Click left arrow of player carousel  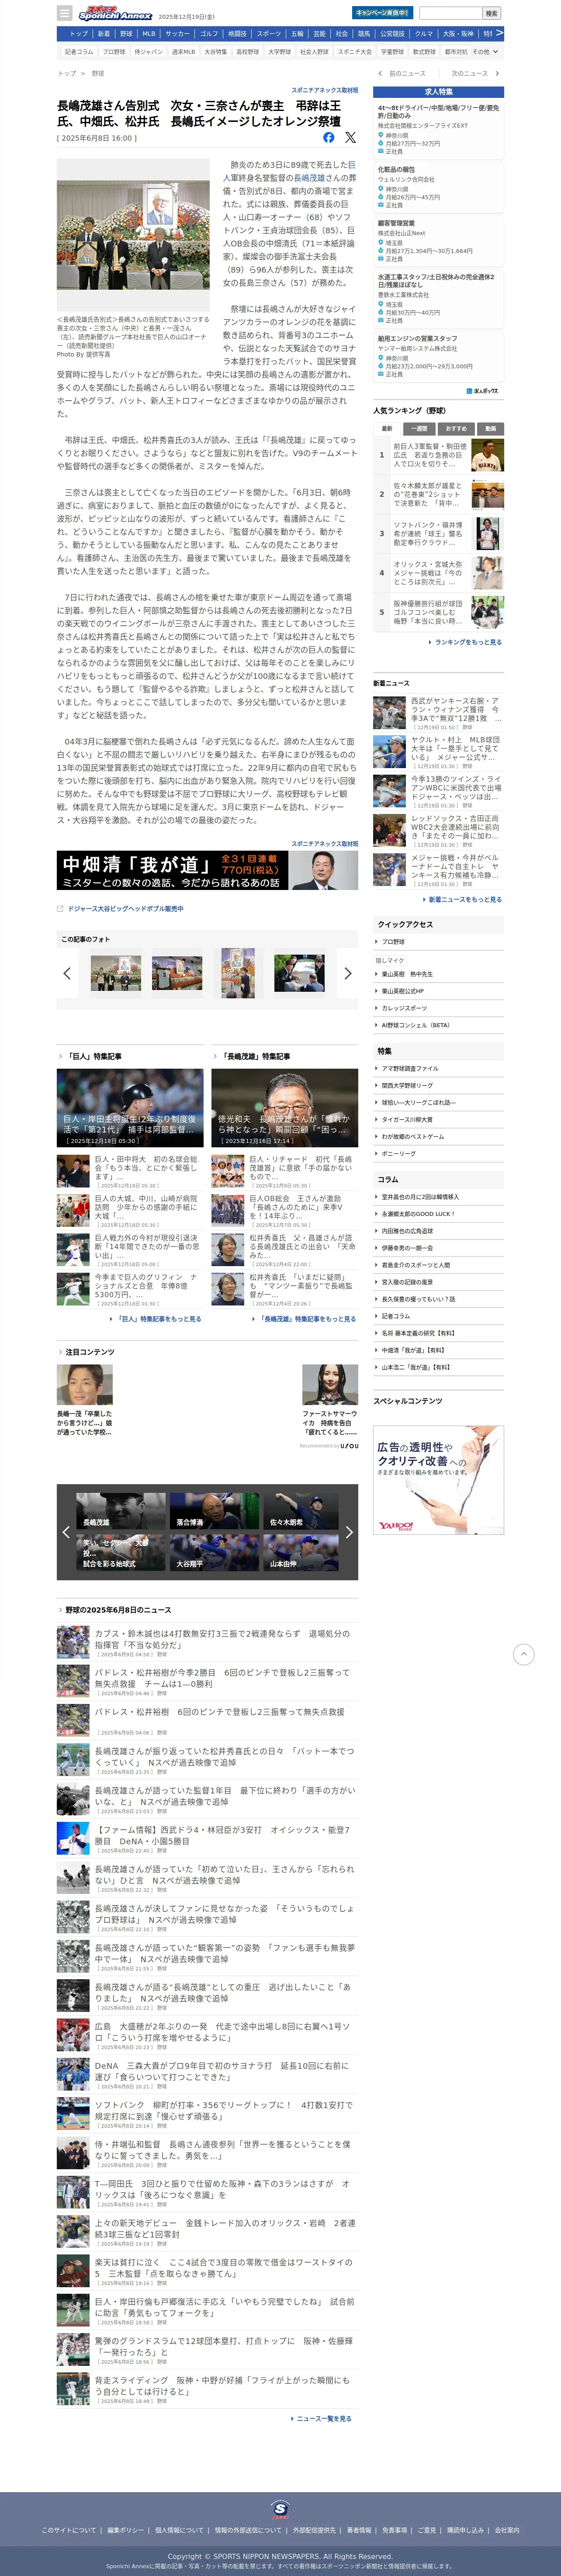[x=66, y=1531]
